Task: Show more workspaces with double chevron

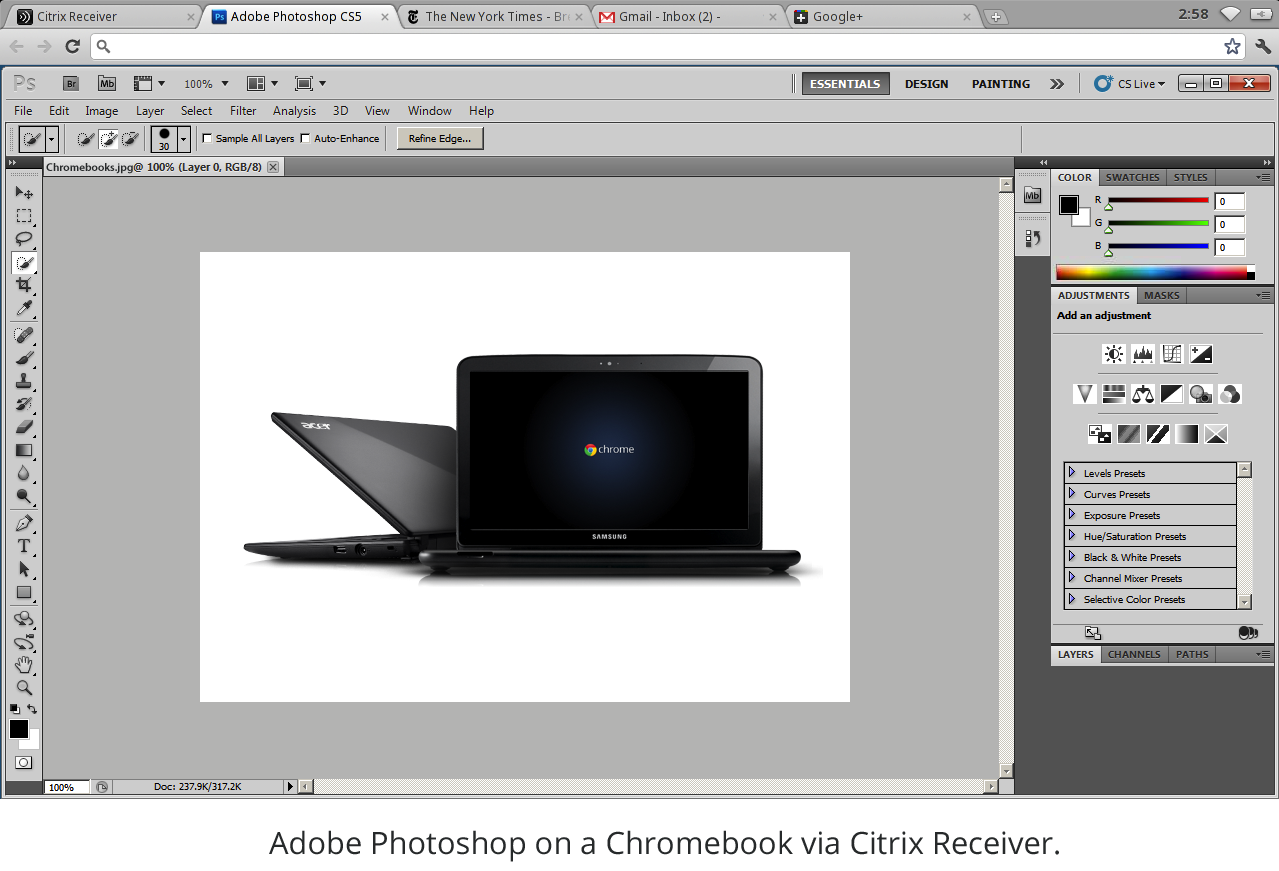Action: [x=1057, y=84]
